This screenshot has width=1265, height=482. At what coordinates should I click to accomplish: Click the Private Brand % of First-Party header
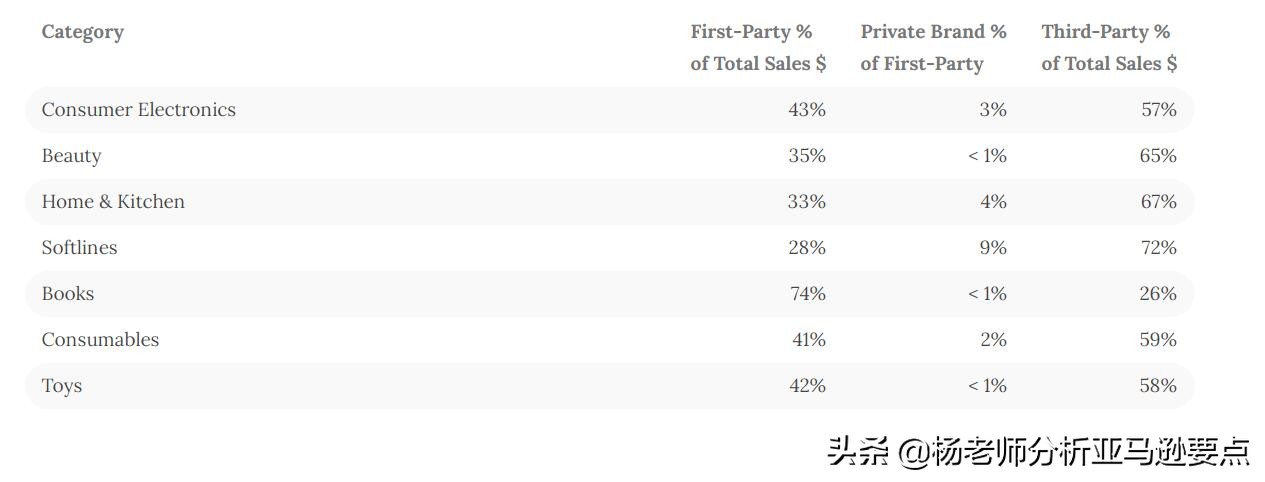(x=933, y=47)
